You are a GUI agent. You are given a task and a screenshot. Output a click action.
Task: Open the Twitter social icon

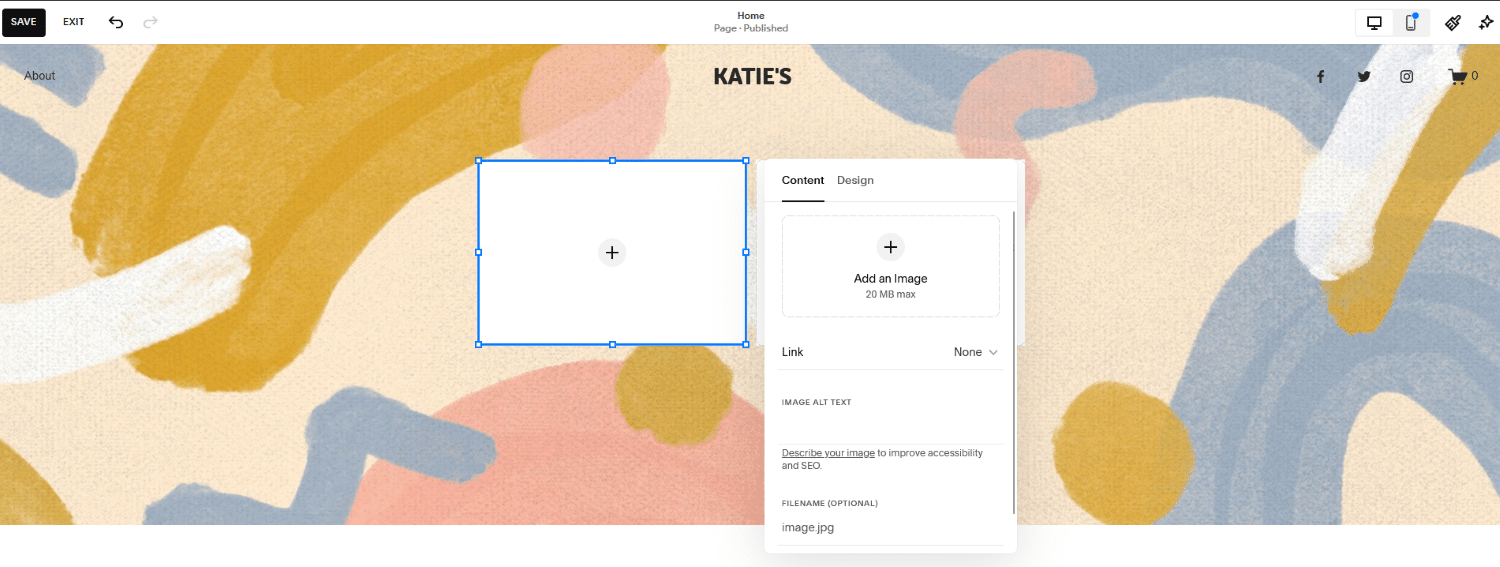pos(1363,76)
